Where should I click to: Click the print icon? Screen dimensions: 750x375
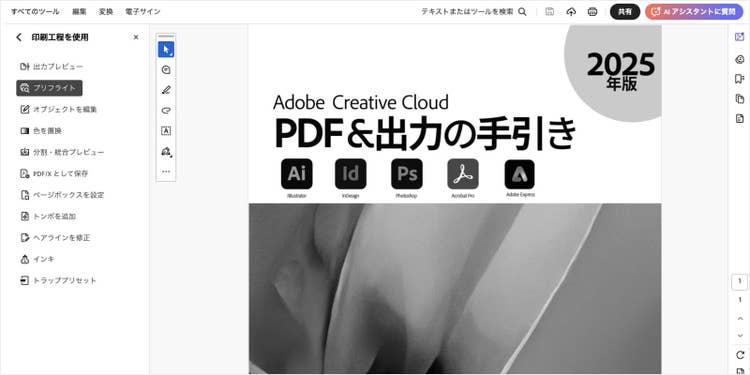[592, 12]
